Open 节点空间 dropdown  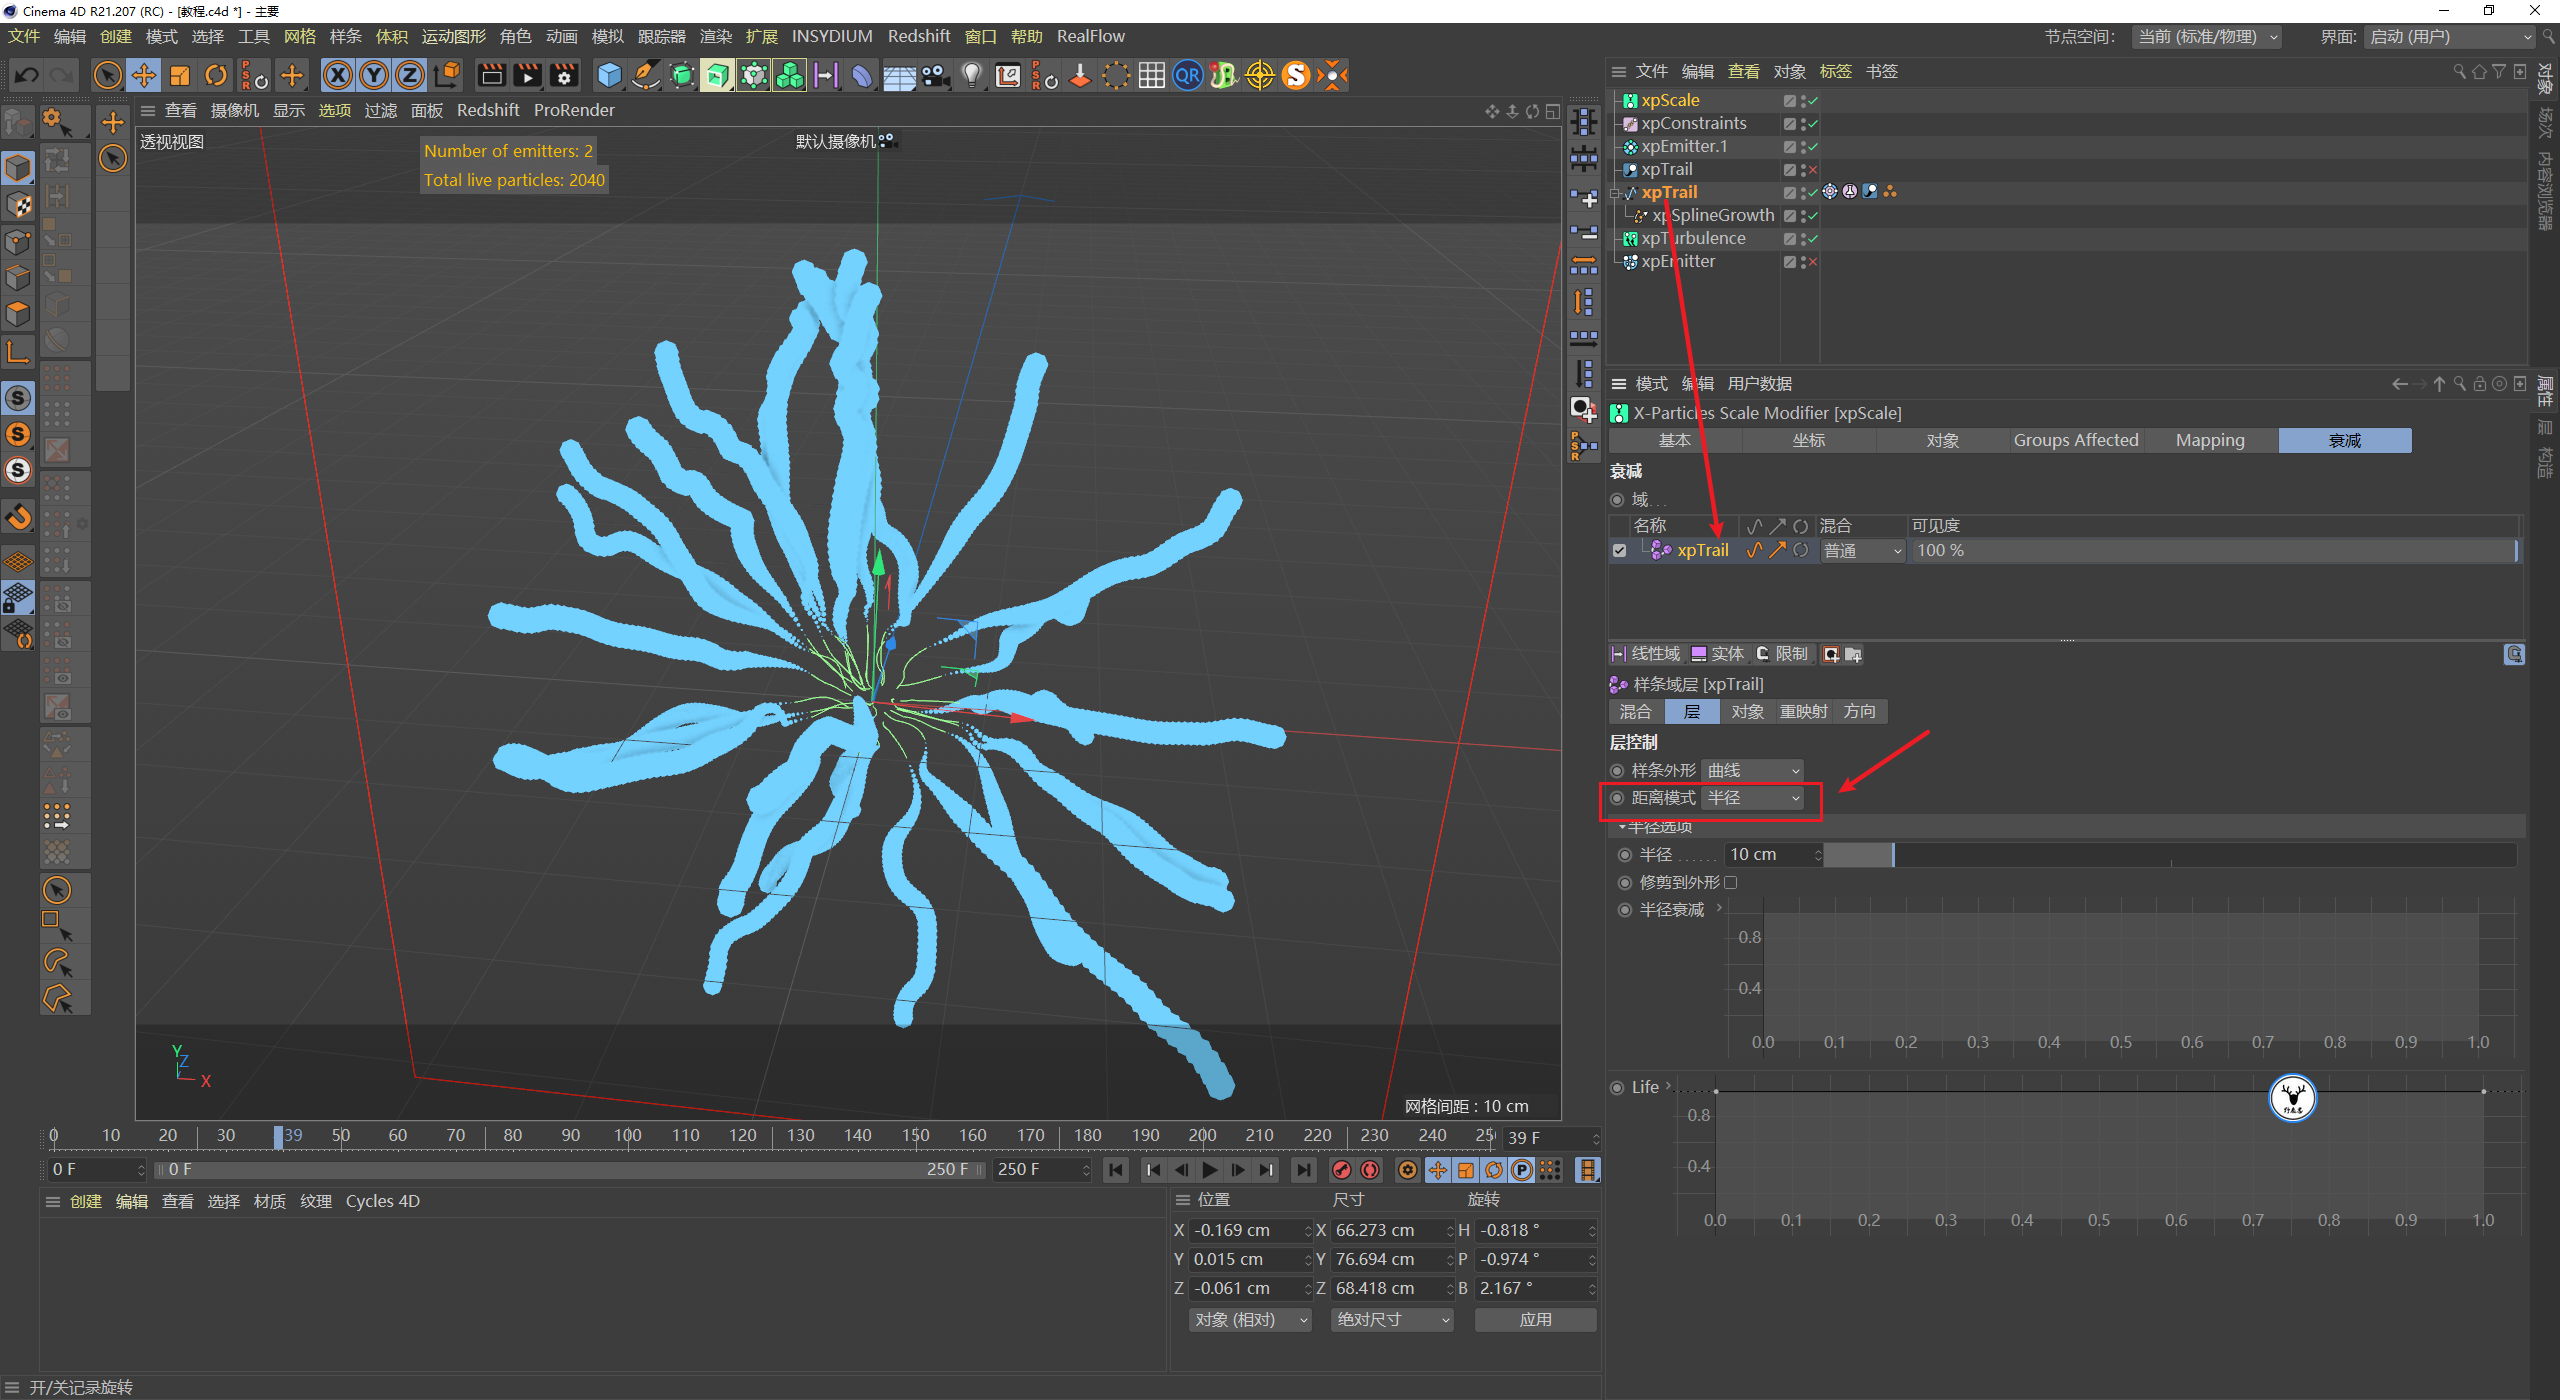pyautogui.click(x=2207, y=37)
